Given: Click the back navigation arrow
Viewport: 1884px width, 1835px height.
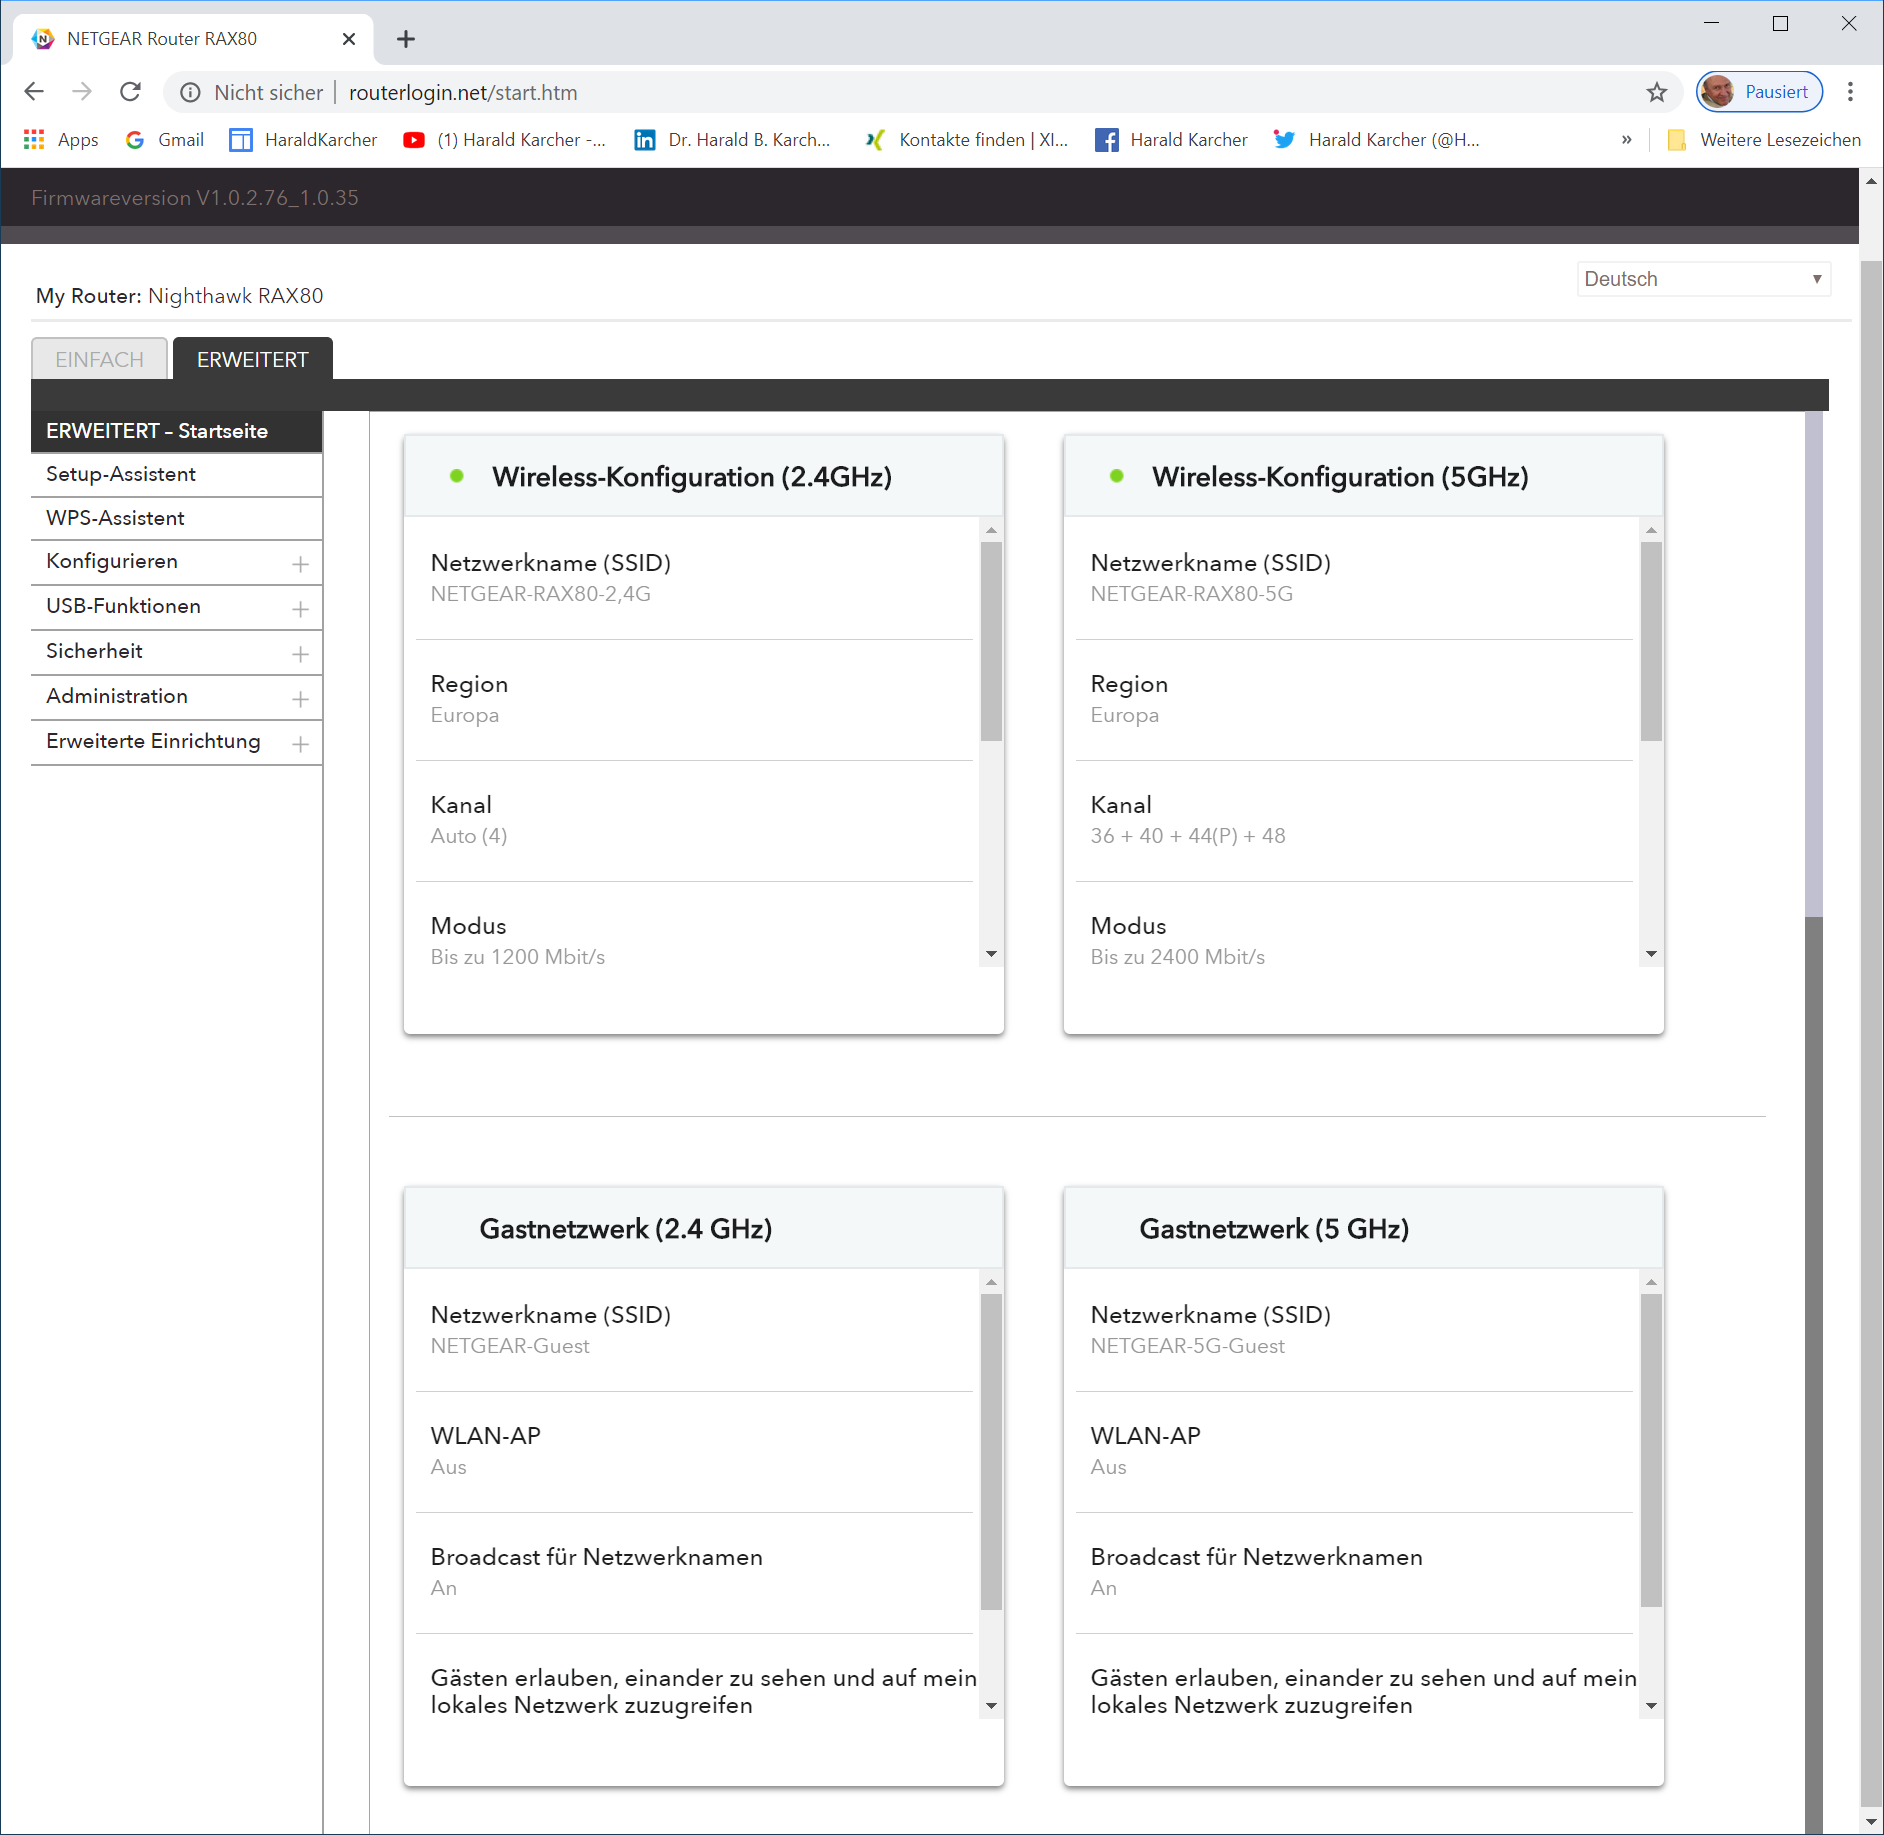Looking at the screenshot, I should pos(34,92).
